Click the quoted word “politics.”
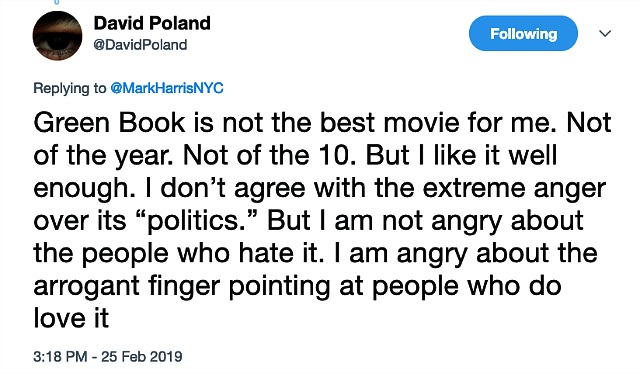Screen dimensions: 640x374 tap(197, 221)
